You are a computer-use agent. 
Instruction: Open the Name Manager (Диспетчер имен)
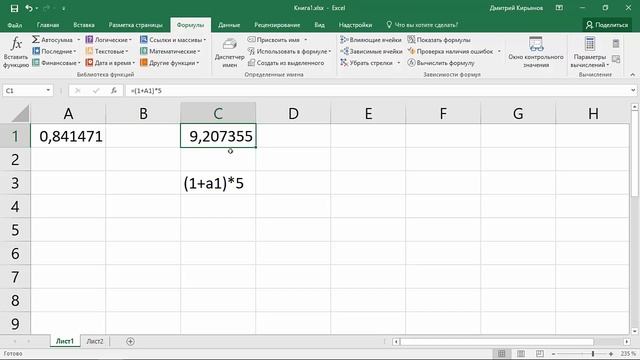pos(229,53)
